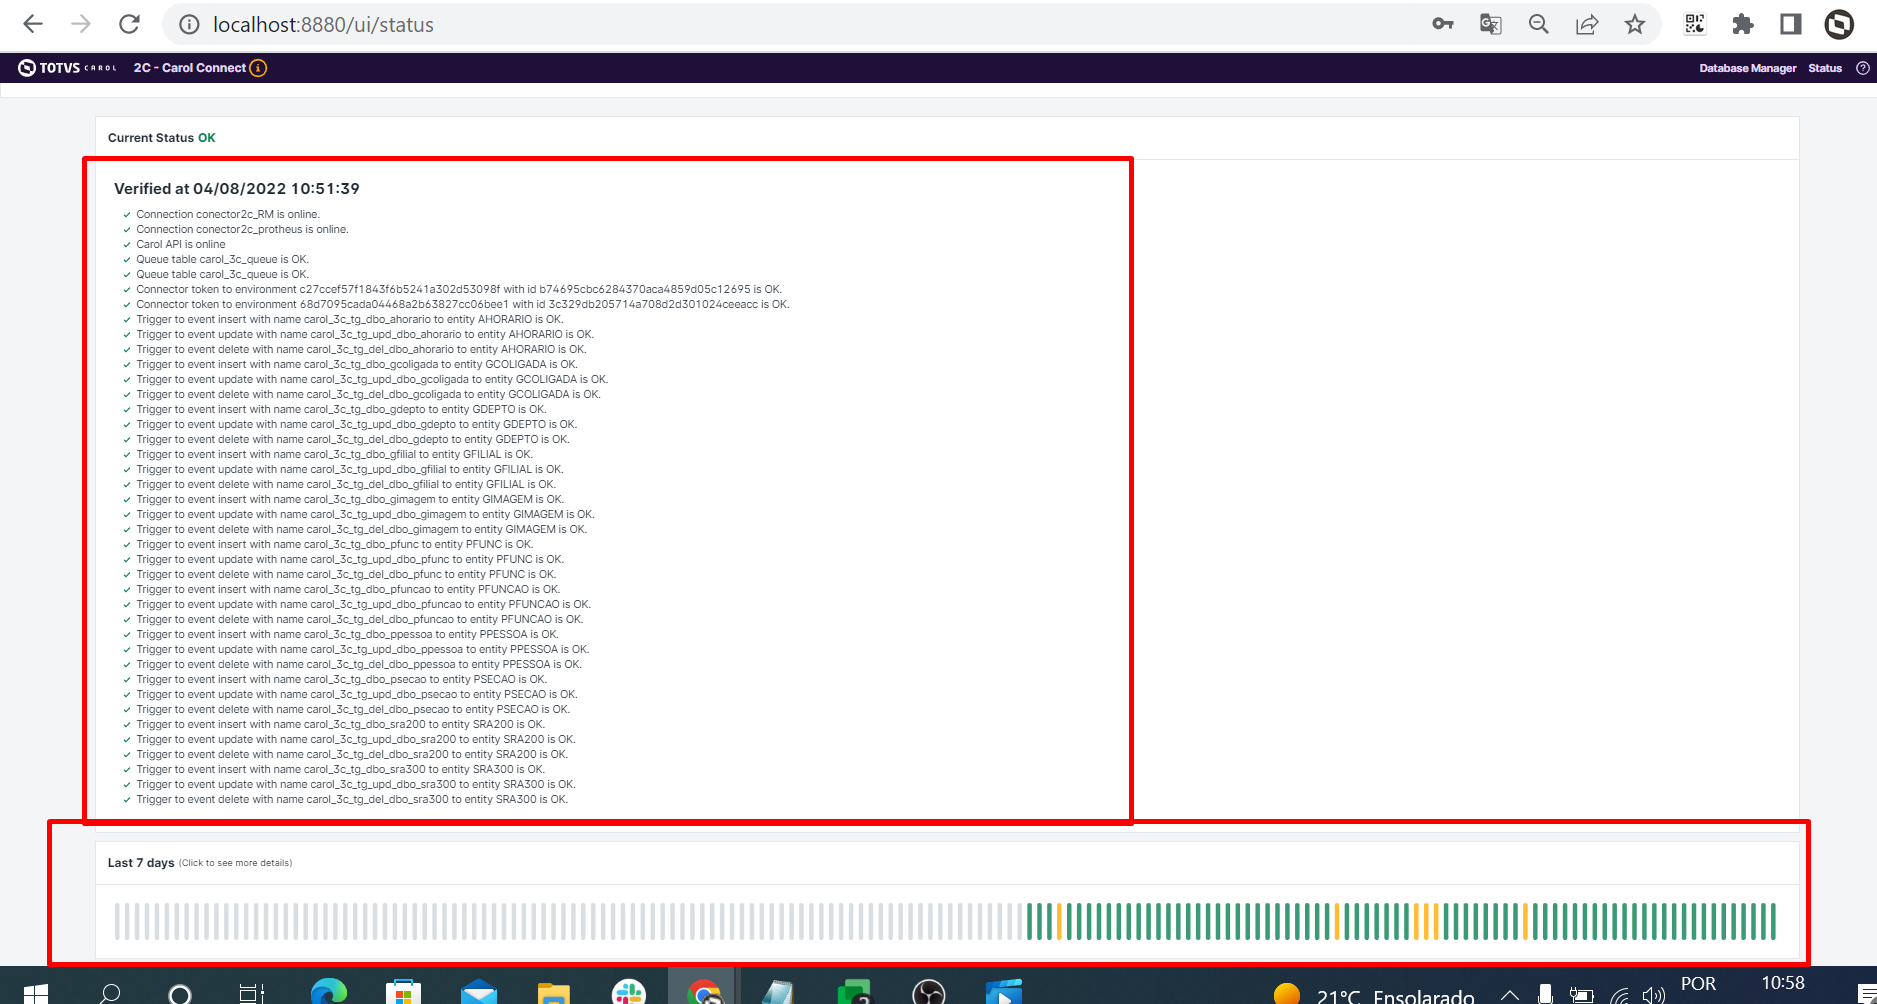Click the last green bar in the timeline
Image resolution: width=1877 pixels, height=1004 pixels.
coord(1773,921)
